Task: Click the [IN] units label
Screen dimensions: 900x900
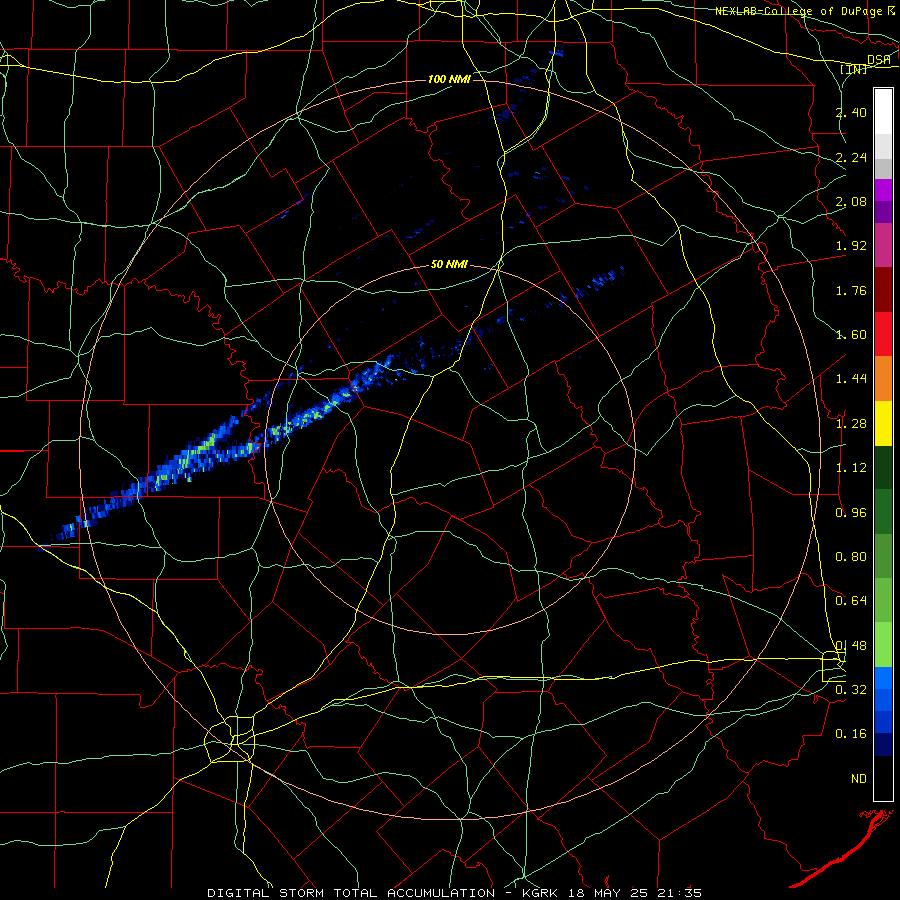Action: coord(854,69)
